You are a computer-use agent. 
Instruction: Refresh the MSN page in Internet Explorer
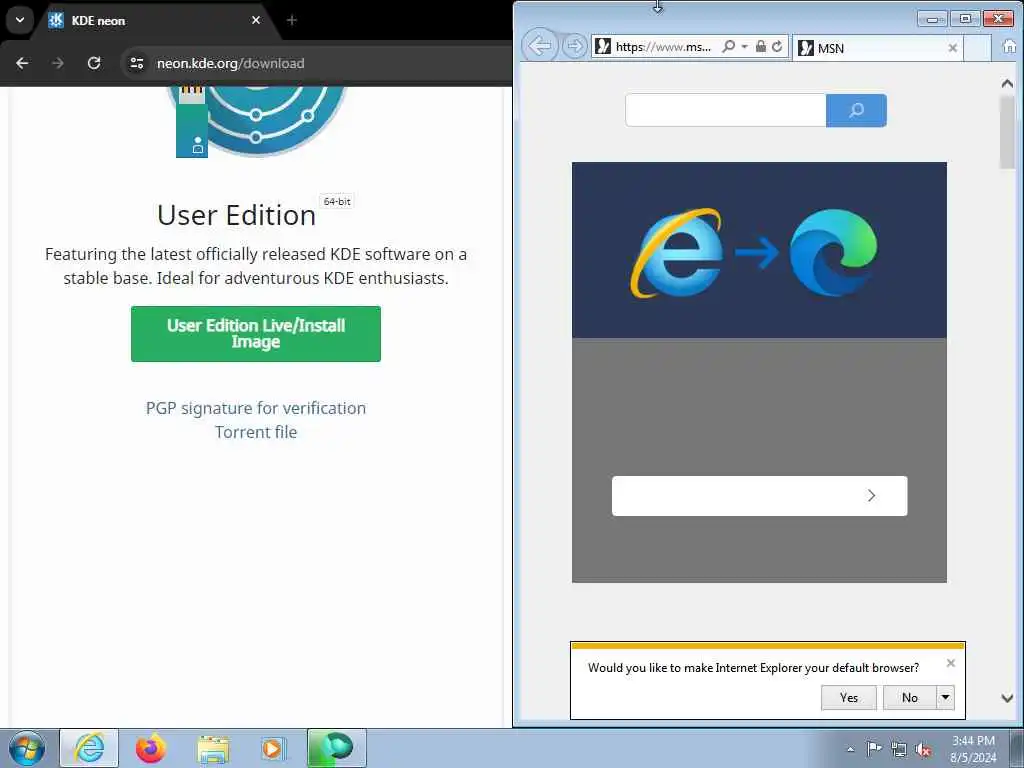[x=777, y=46]
